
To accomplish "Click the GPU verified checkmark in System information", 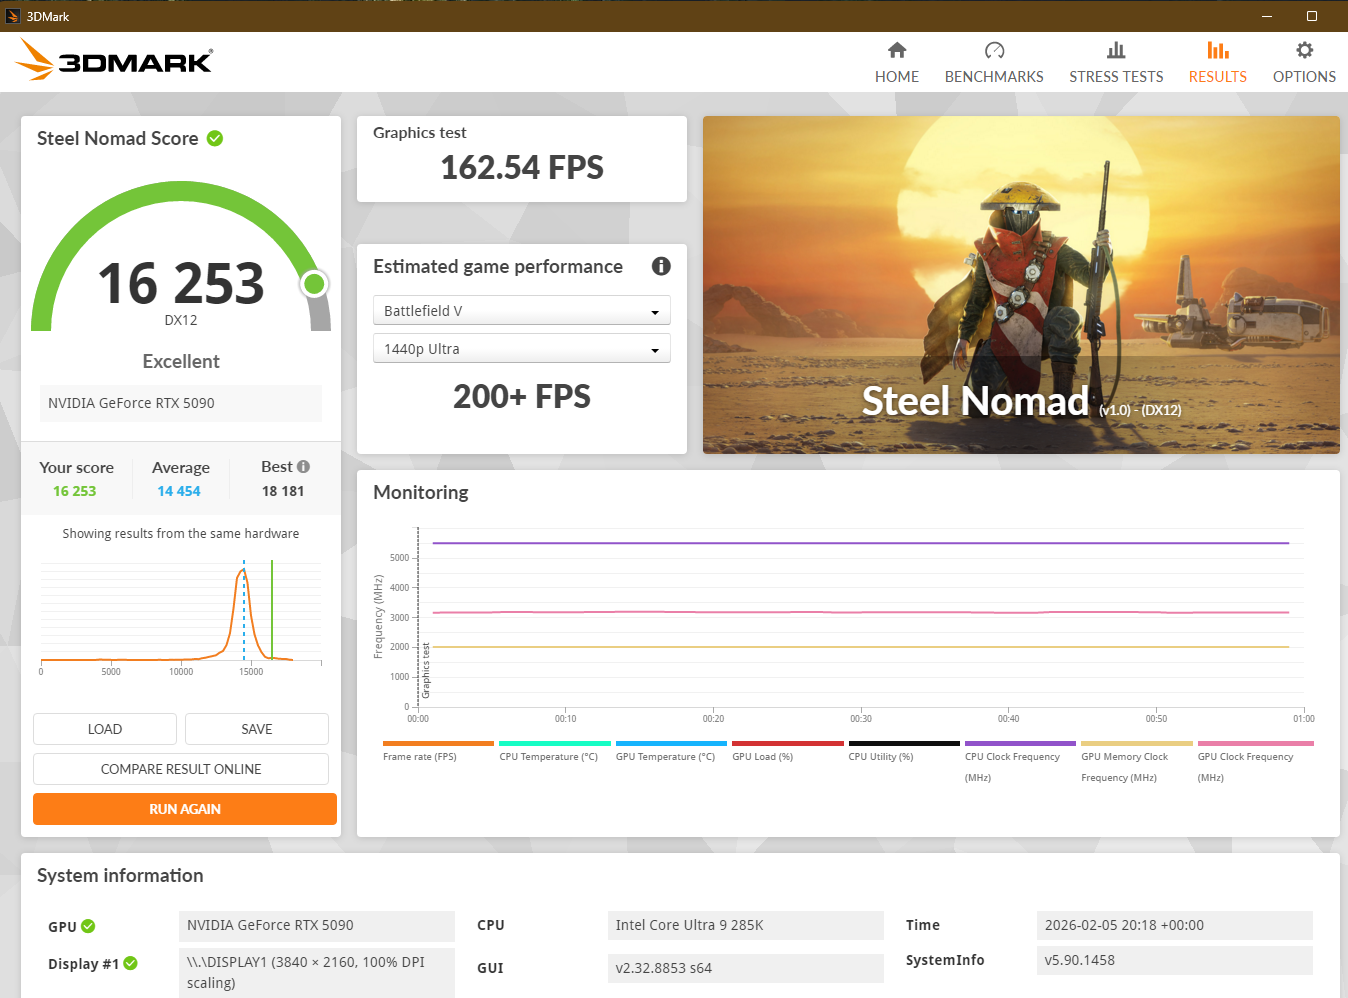I will pyautogui.click(x=88, y=926).
